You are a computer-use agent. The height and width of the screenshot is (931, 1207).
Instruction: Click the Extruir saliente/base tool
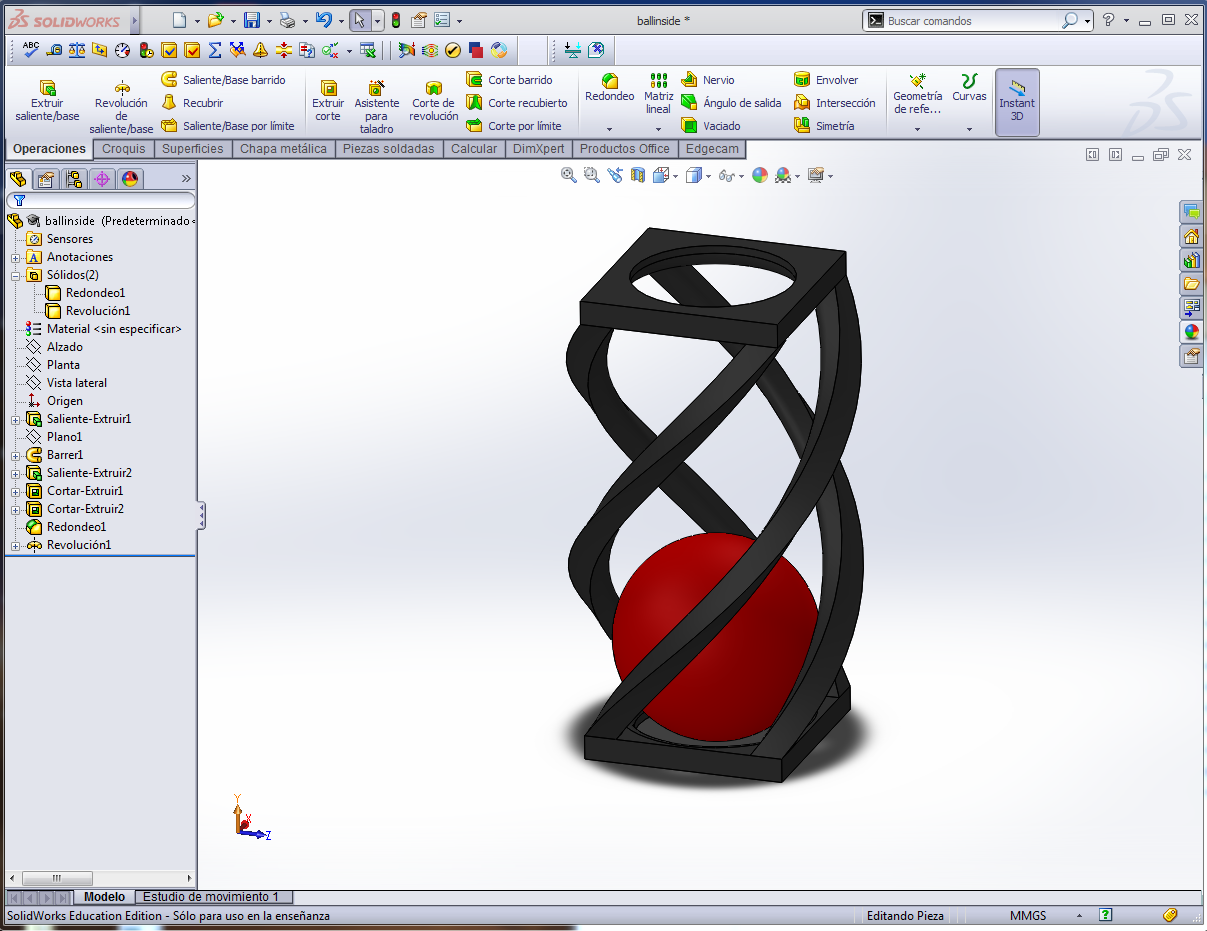coord(47,101)
